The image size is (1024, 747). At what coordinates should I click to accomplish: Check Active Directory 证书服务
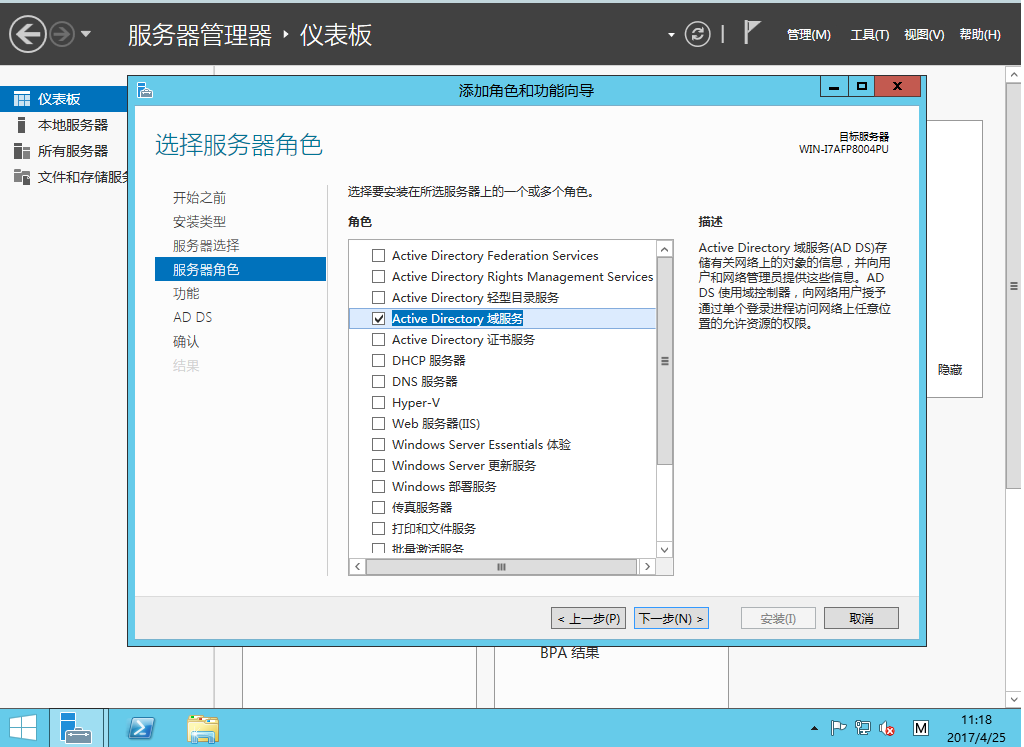coord(378,340)
